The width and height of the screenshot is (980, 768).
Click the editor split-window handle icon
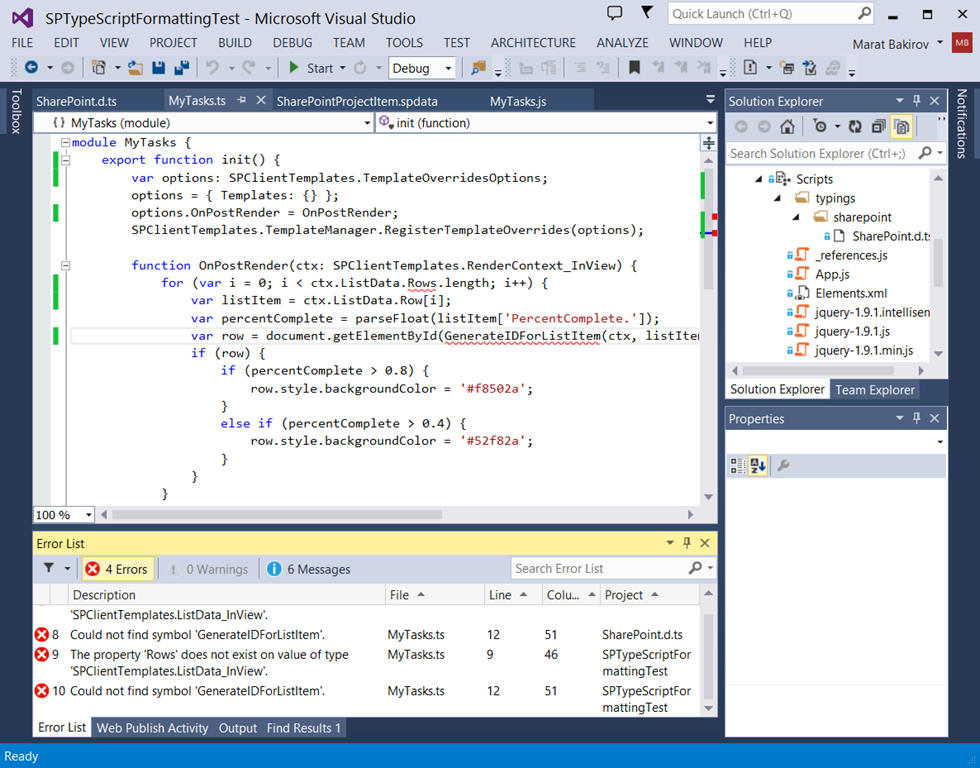pyautogui.click(x=708, y=142)
